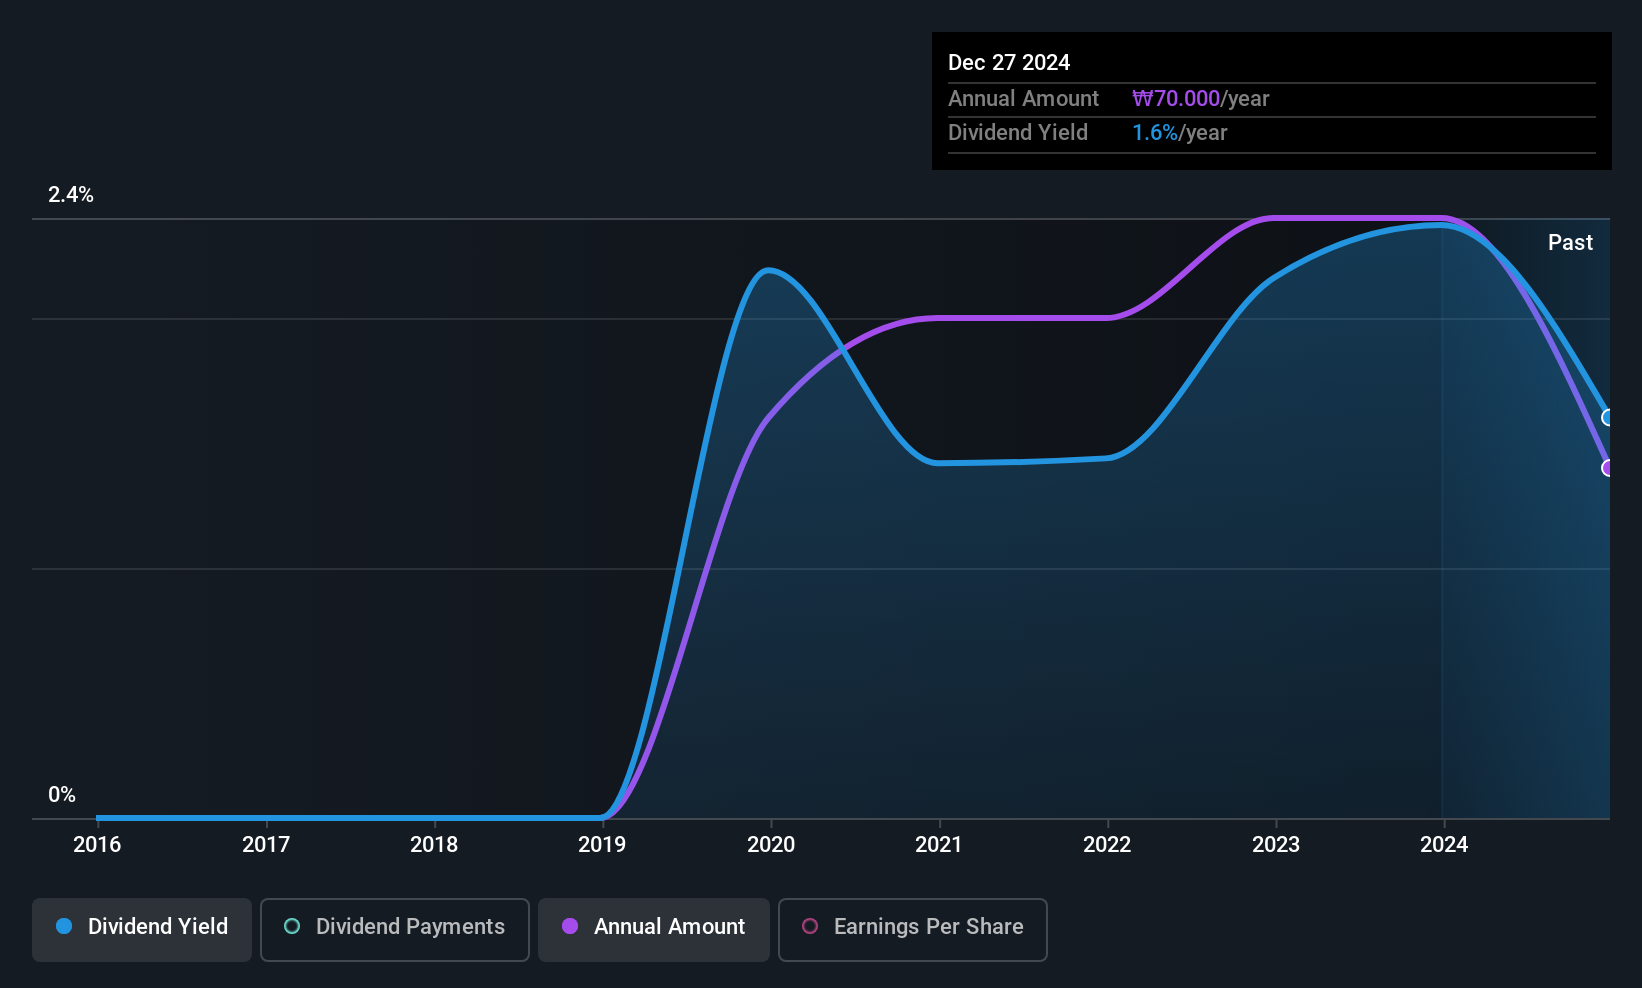The width and height of the screenshot is (1642, 988).
Task: Toggle the Dividend Yield series
Action: point(142,930)
